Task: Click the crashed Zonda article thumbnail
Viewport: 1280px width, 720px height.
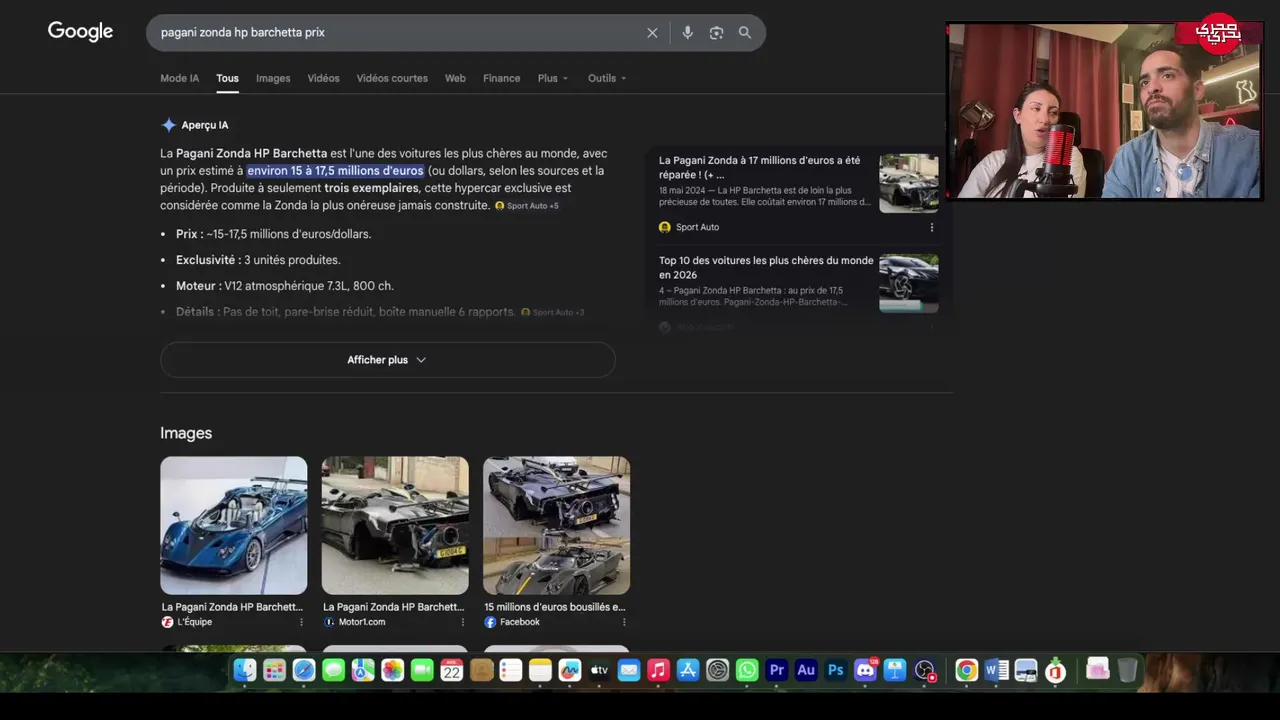Action: pos(909,183)
